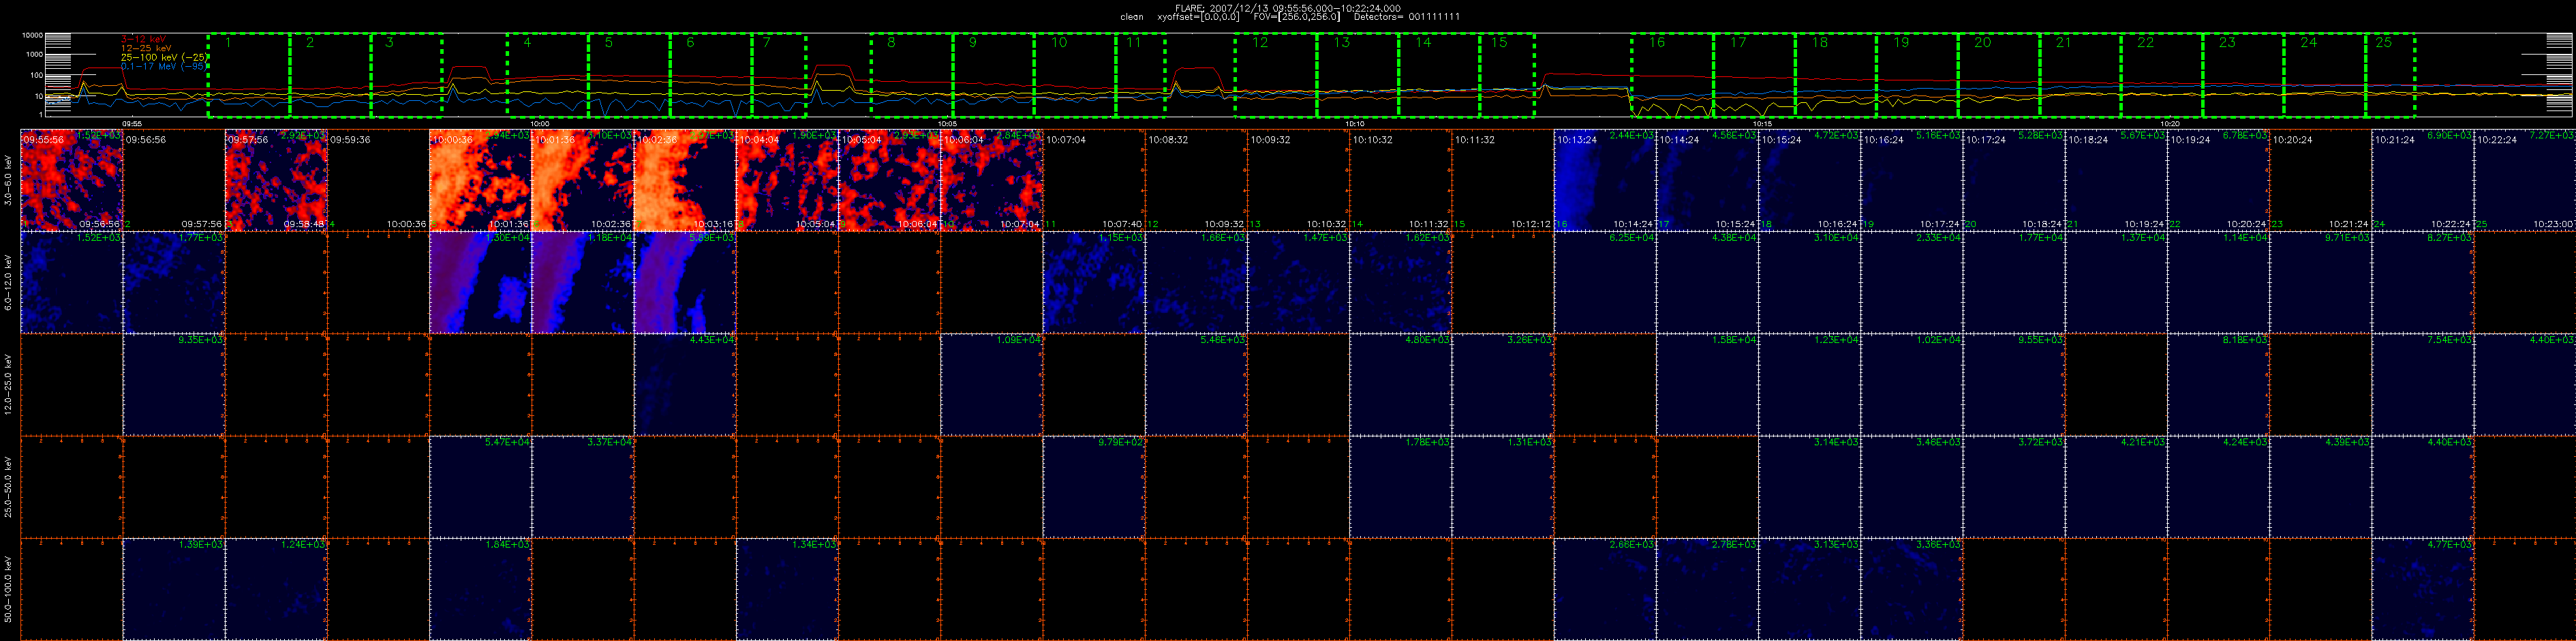Open the 3-6 keV image at 09:55:56

72,180
